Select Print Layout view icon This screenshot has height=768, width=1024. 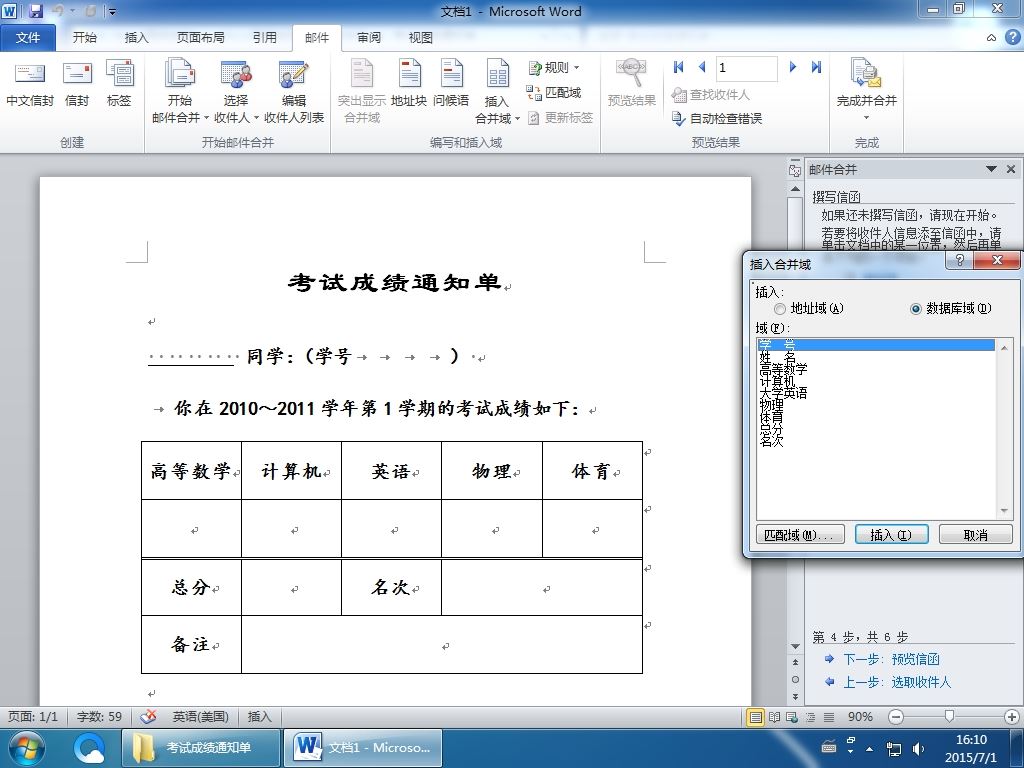tap(756, 717)
